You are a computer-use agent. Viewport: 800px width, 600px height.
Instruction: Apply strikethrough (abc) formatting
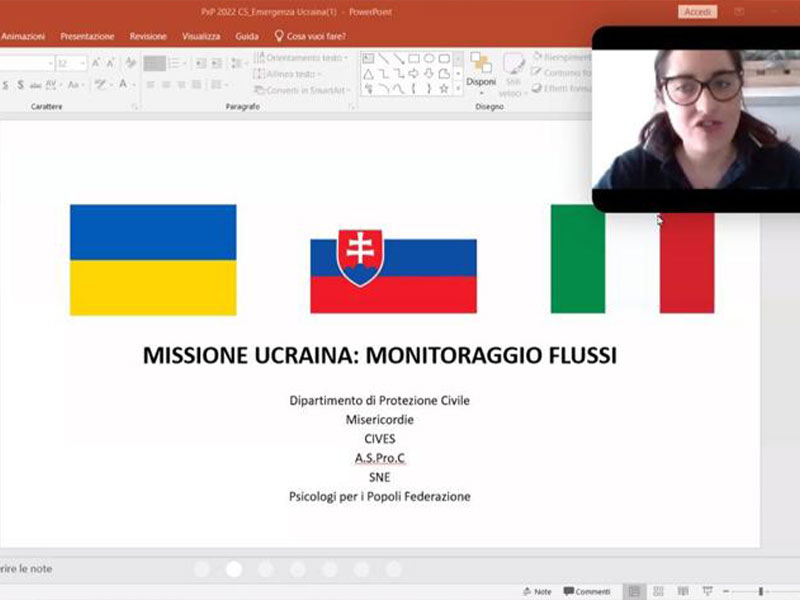coord(35,85)
